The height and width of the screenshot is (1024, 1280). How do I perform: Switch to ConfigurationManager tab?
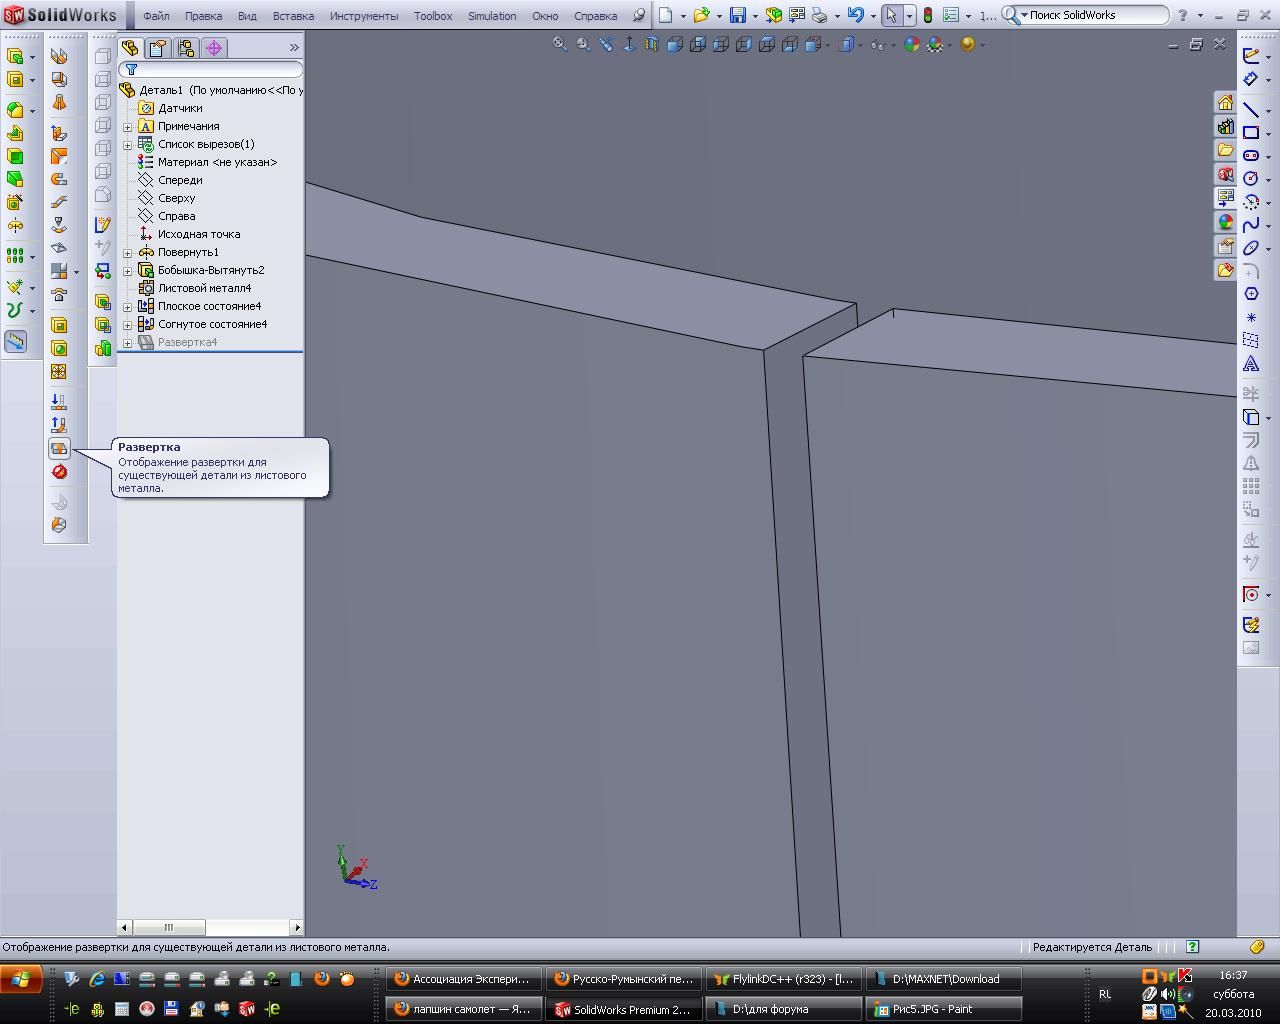tap(186, 48)
